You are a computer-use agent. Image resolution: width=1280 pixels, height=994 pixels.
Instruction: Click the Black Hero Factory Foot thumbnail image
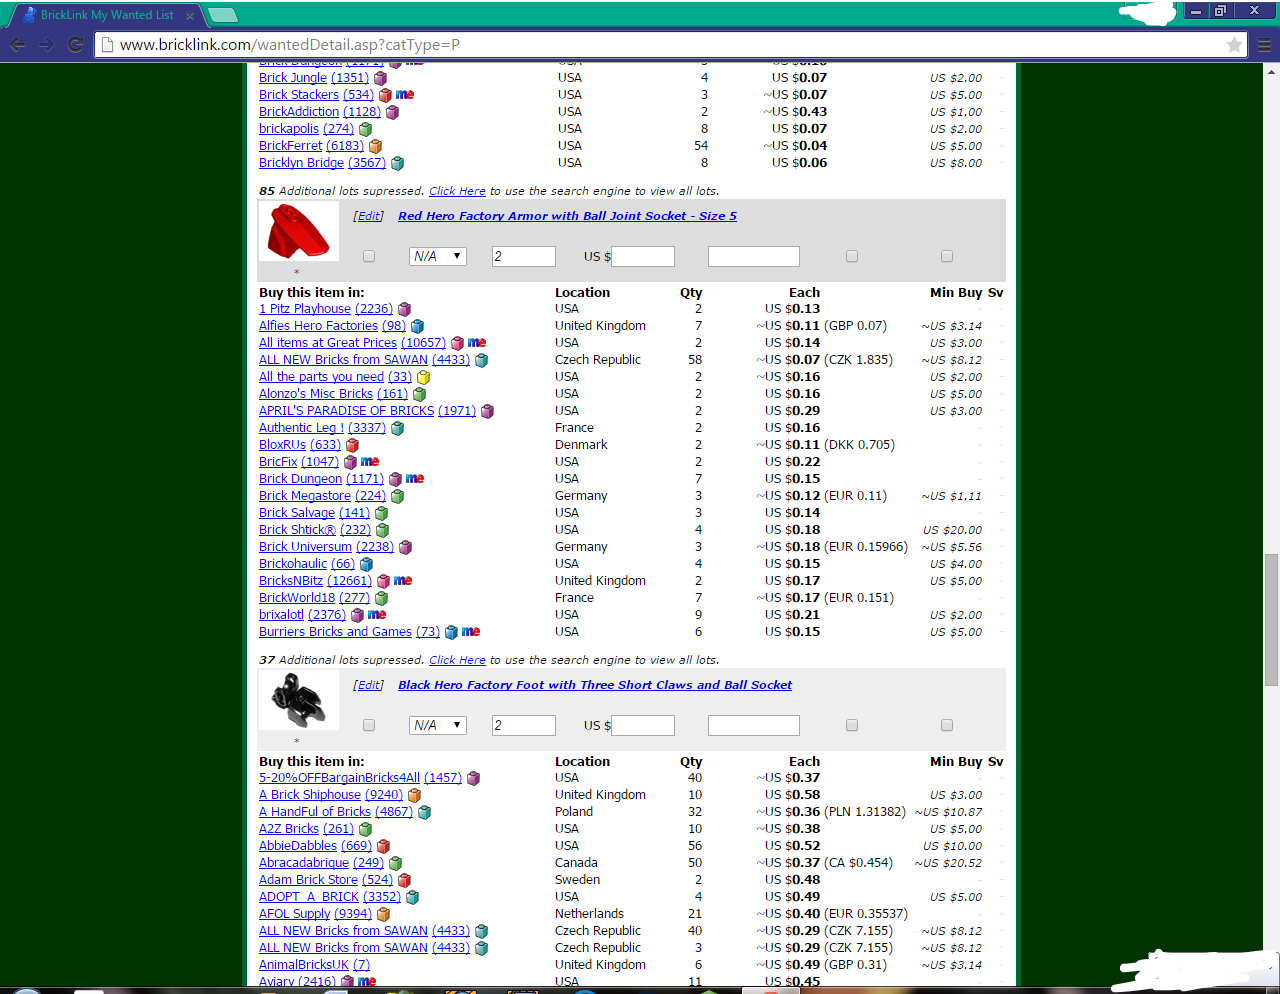click(x=299, y=700)
